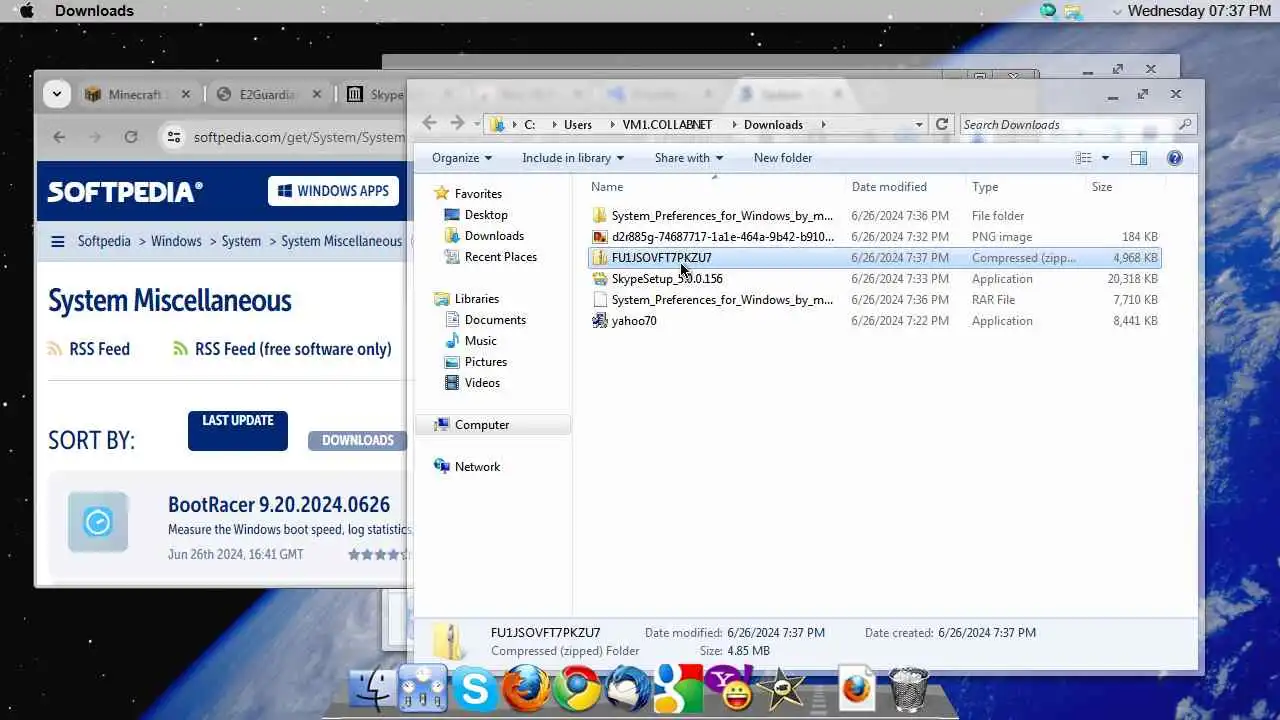Open the Organize dropdown menu

462,158
